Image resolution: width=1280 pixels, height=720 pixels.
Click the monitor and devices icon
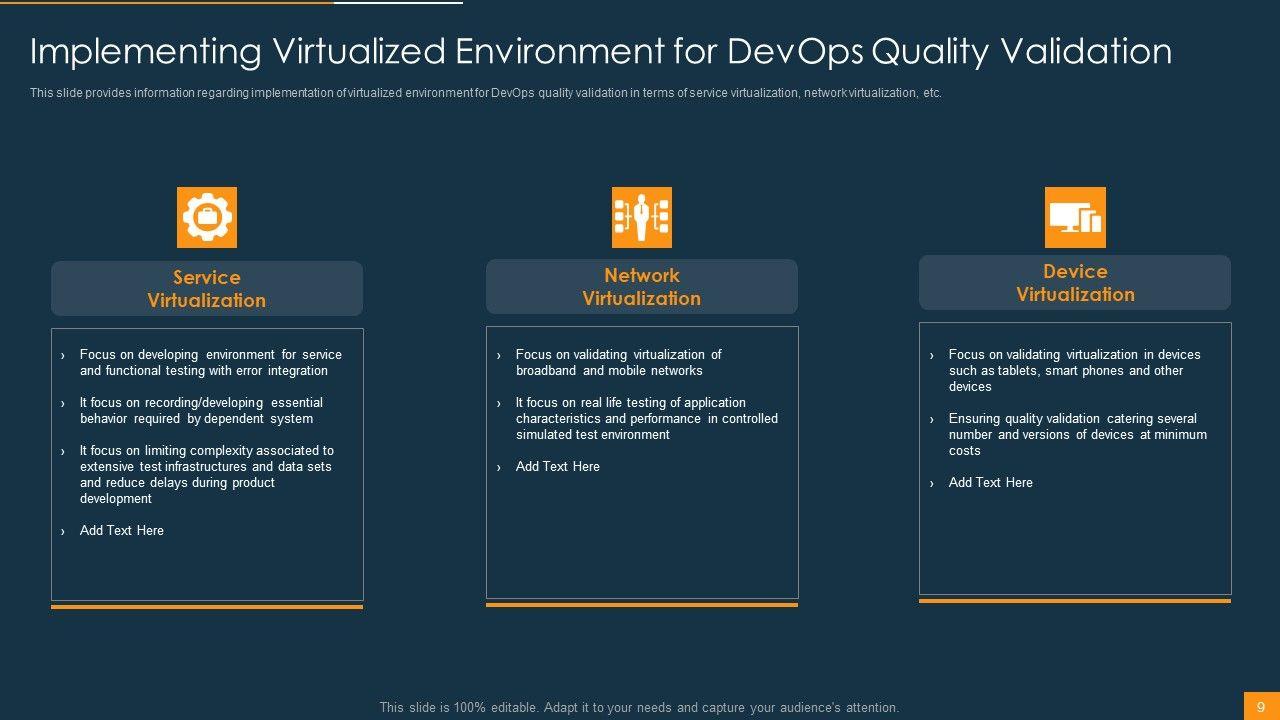[1075, 217]
